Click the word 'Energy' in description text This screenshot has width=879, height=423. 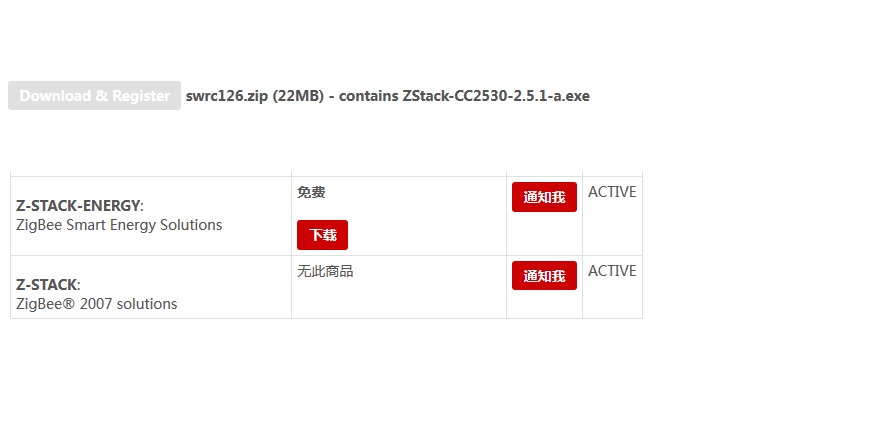[x=134, y=225]
